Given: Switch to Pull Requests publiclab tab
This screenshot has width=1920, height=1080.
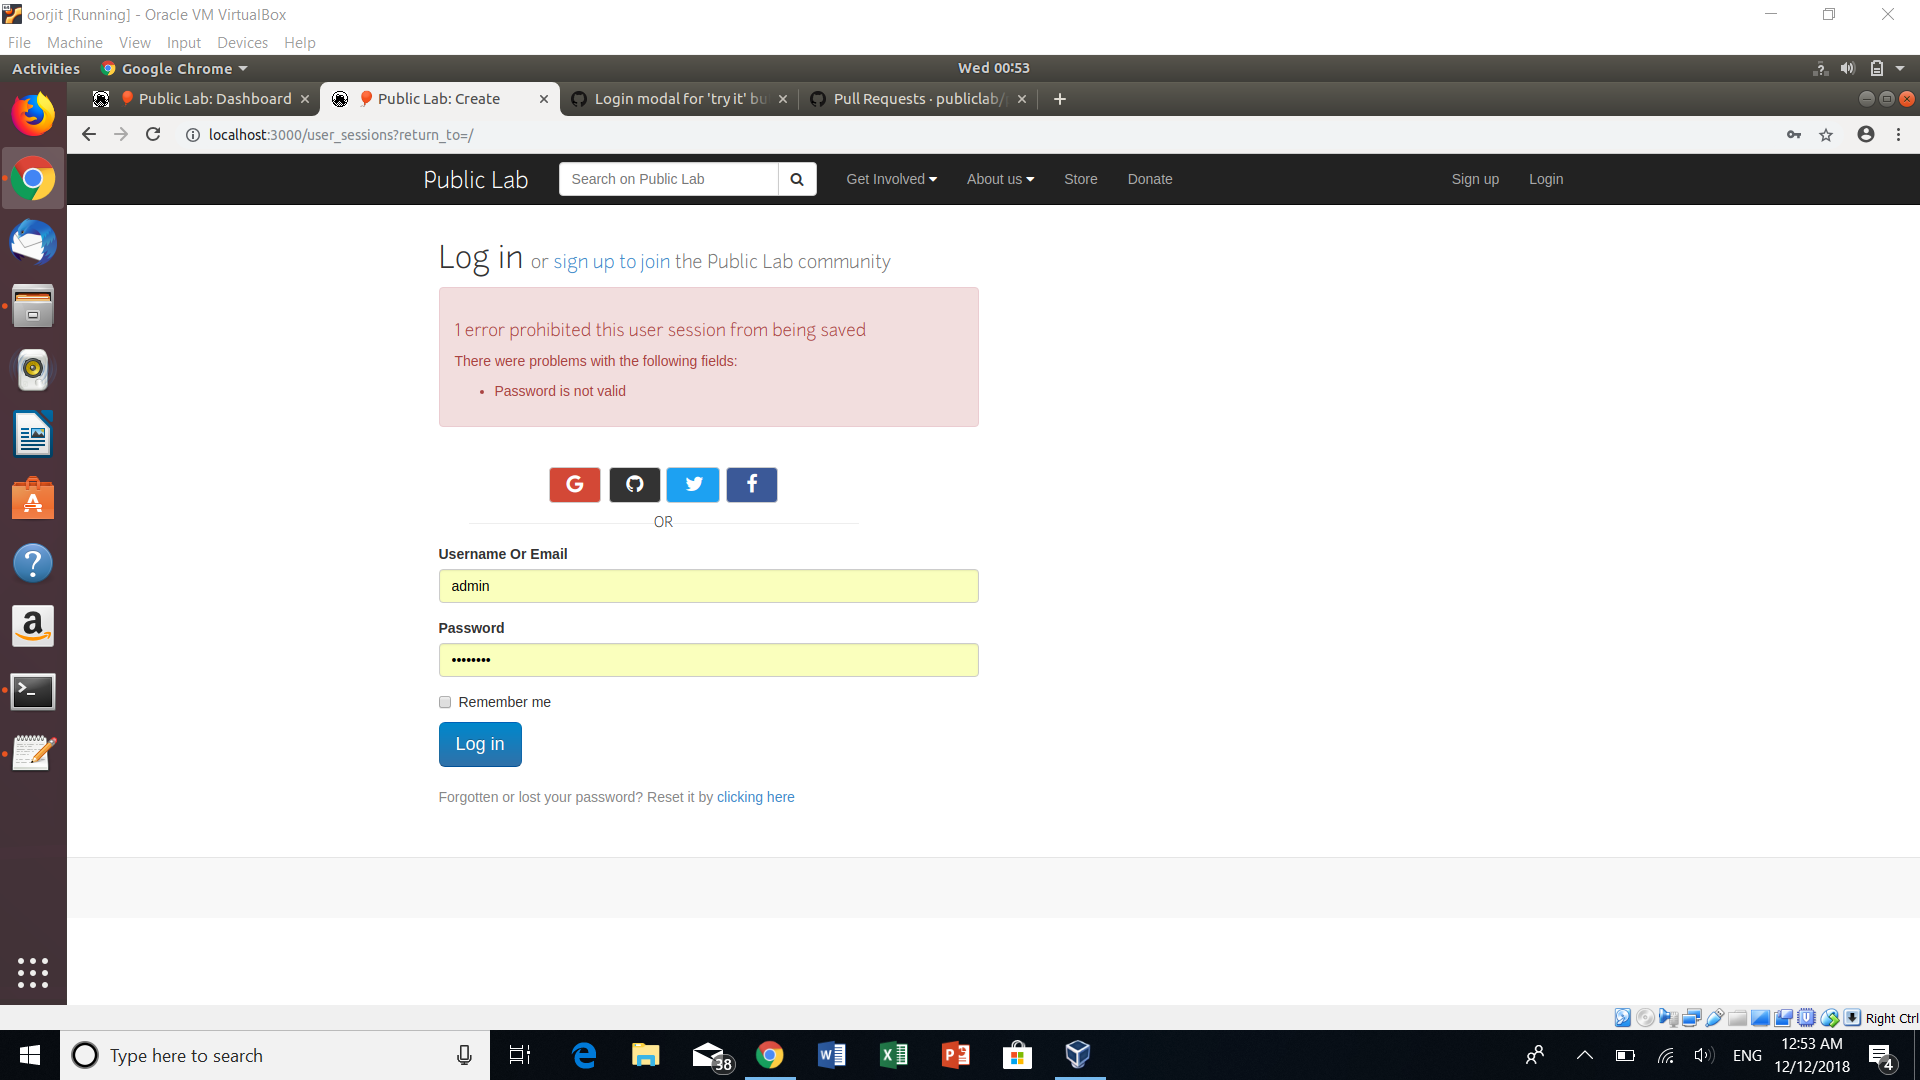Looking at the screenshot, I should click(915, 99).
